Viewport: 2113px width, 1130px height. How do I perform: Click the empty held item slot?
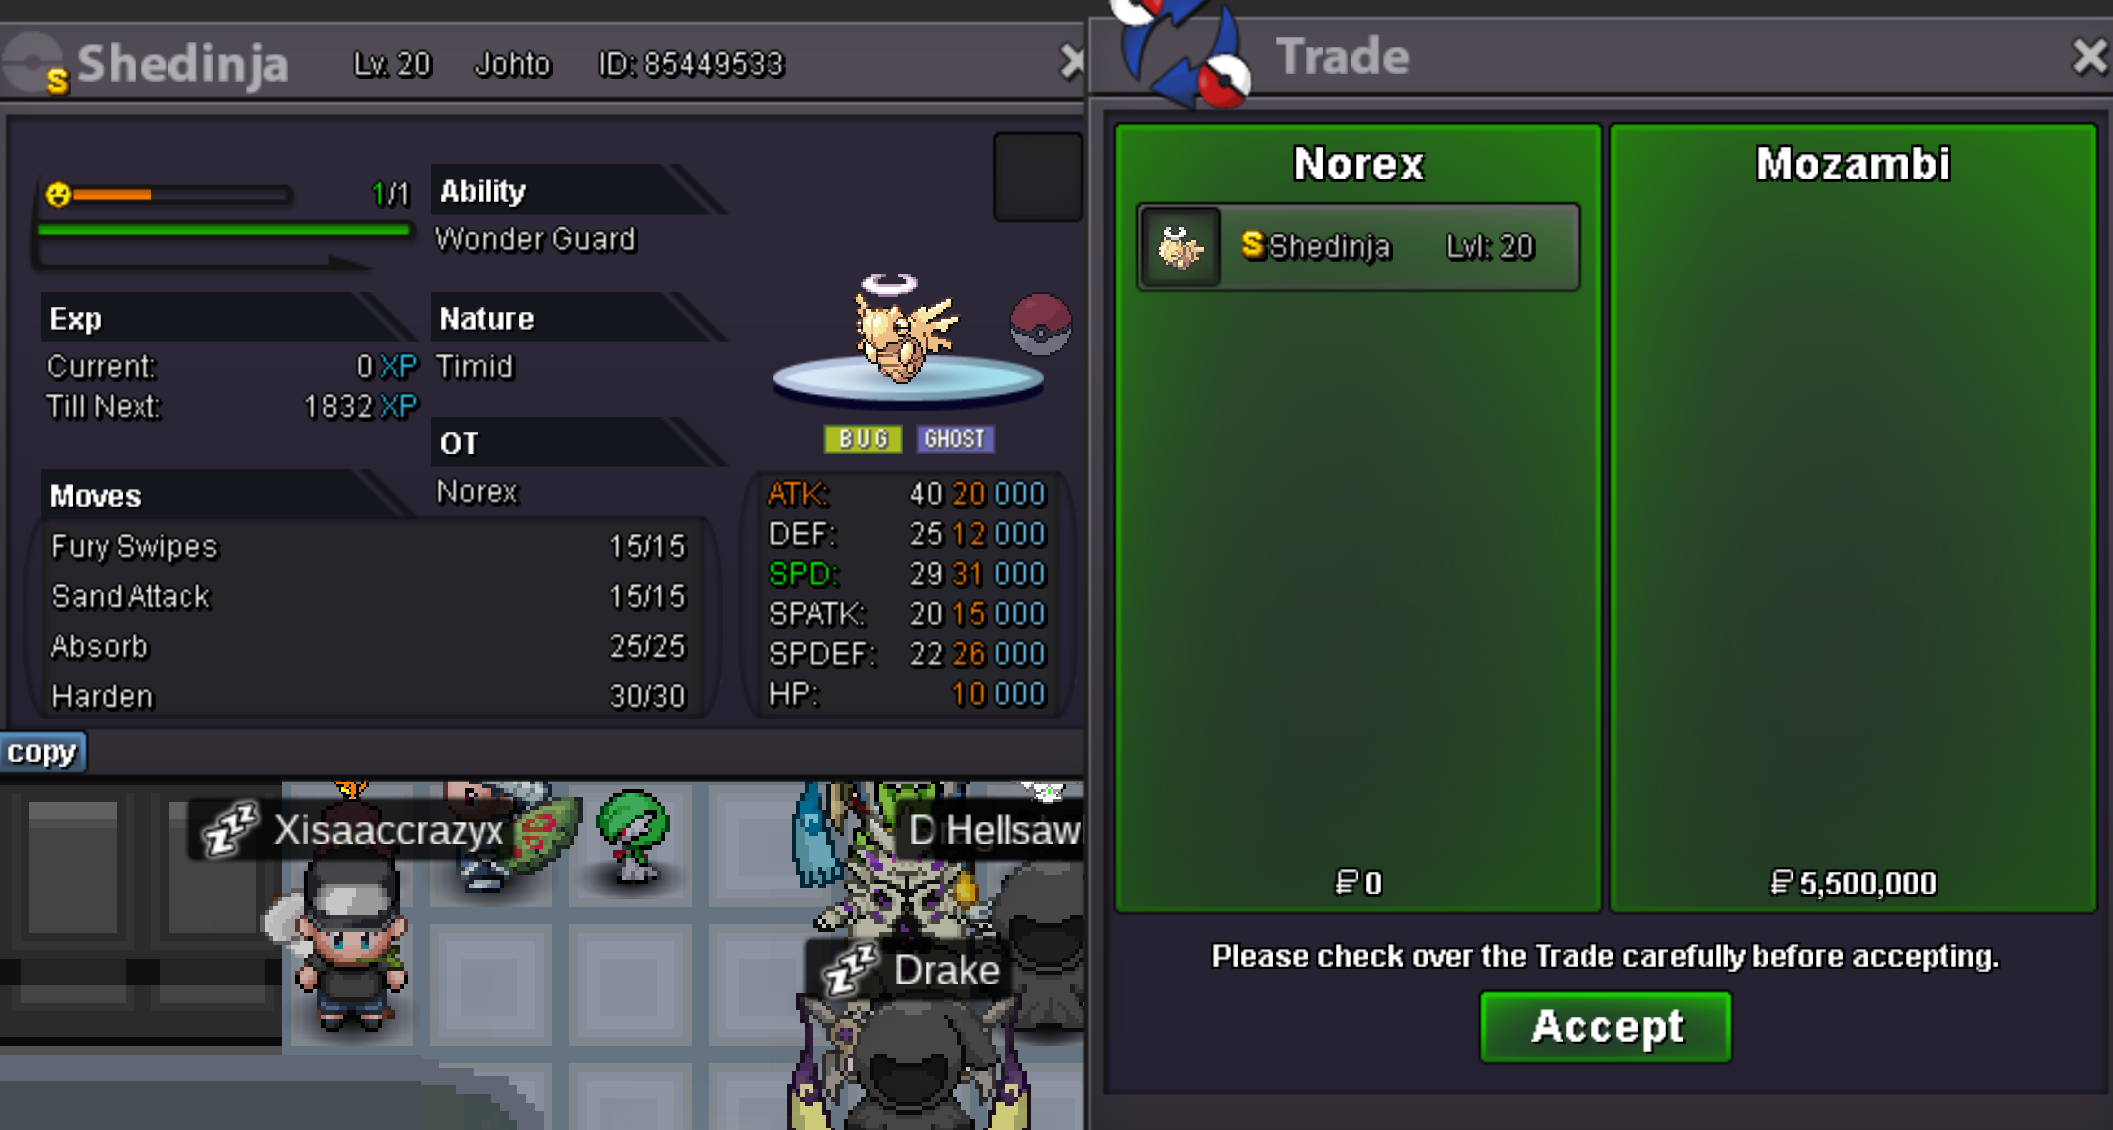(1037, 176)
